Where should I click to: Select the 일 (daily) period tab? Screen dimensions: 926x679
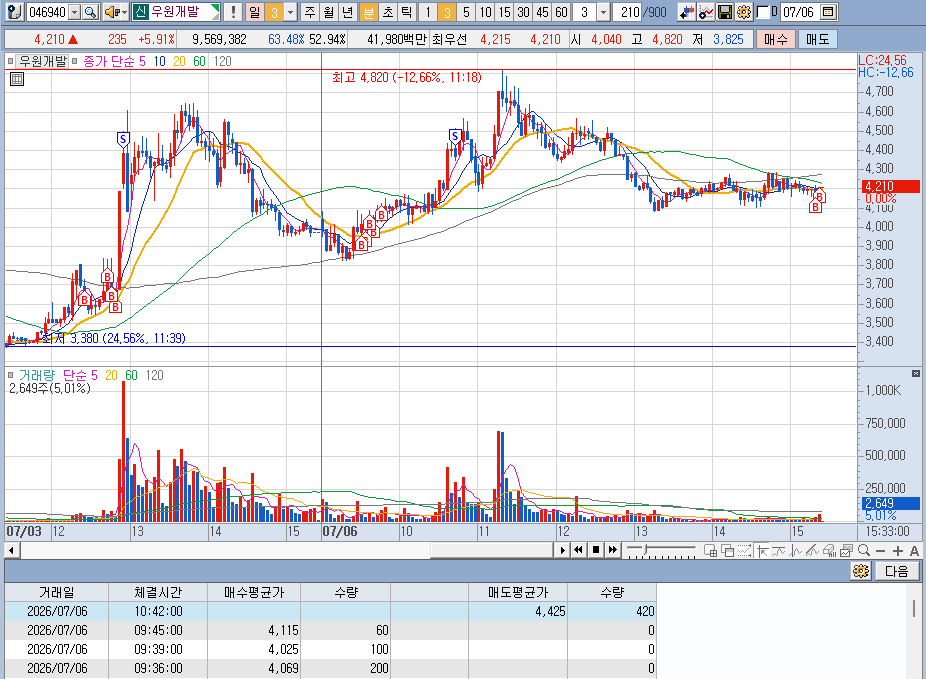(x=255, y=12)
